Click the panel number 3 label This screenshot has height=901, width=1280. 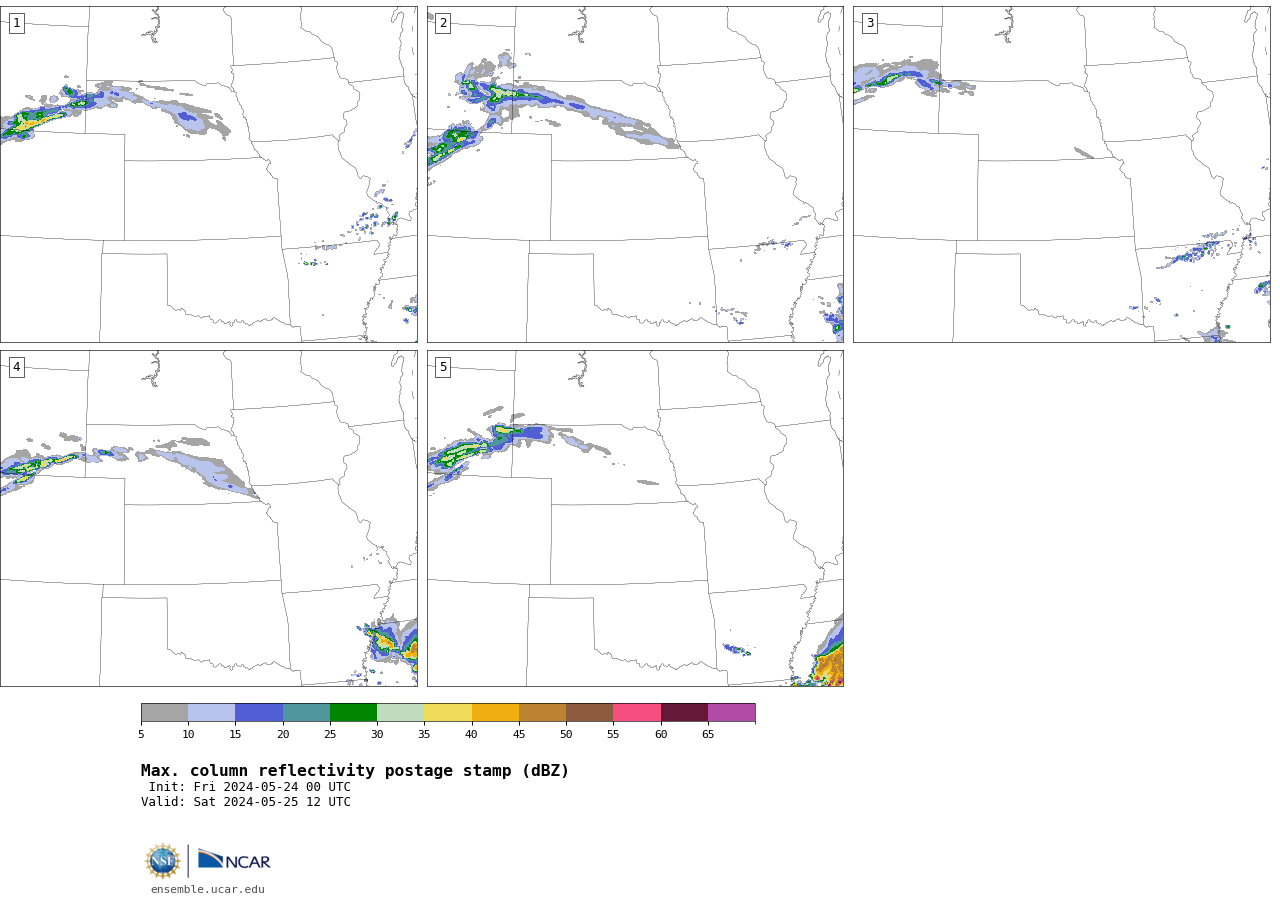(x=869, y=23)
